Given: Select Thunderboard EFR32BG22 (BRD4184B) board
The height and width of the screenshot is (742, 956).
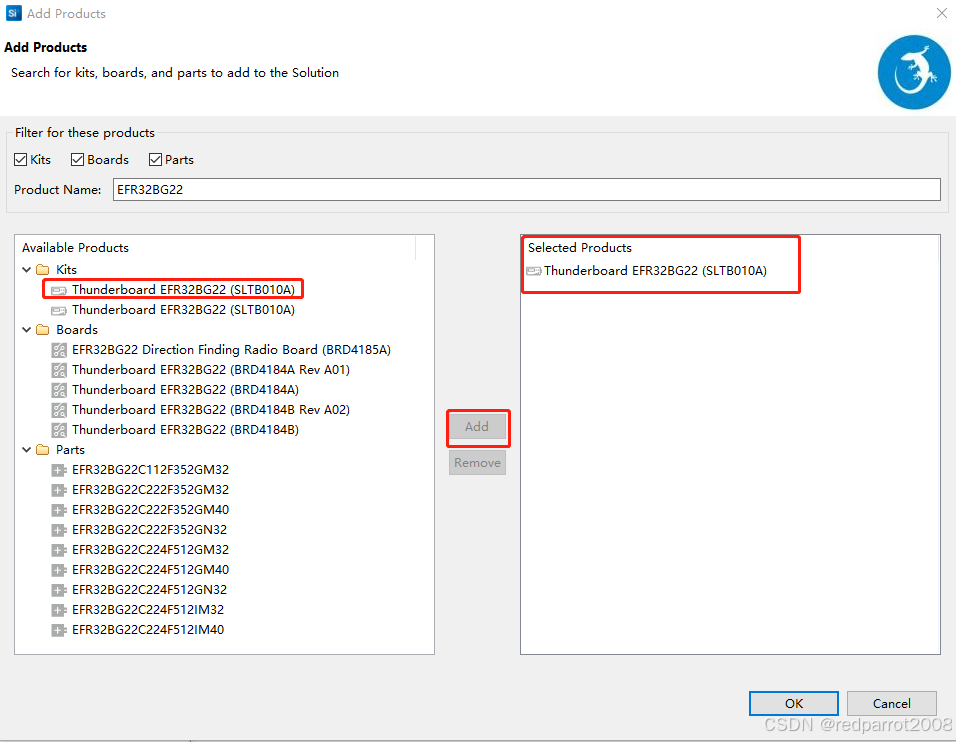Looking at the screenshot, I should click(x=185, y=430).
